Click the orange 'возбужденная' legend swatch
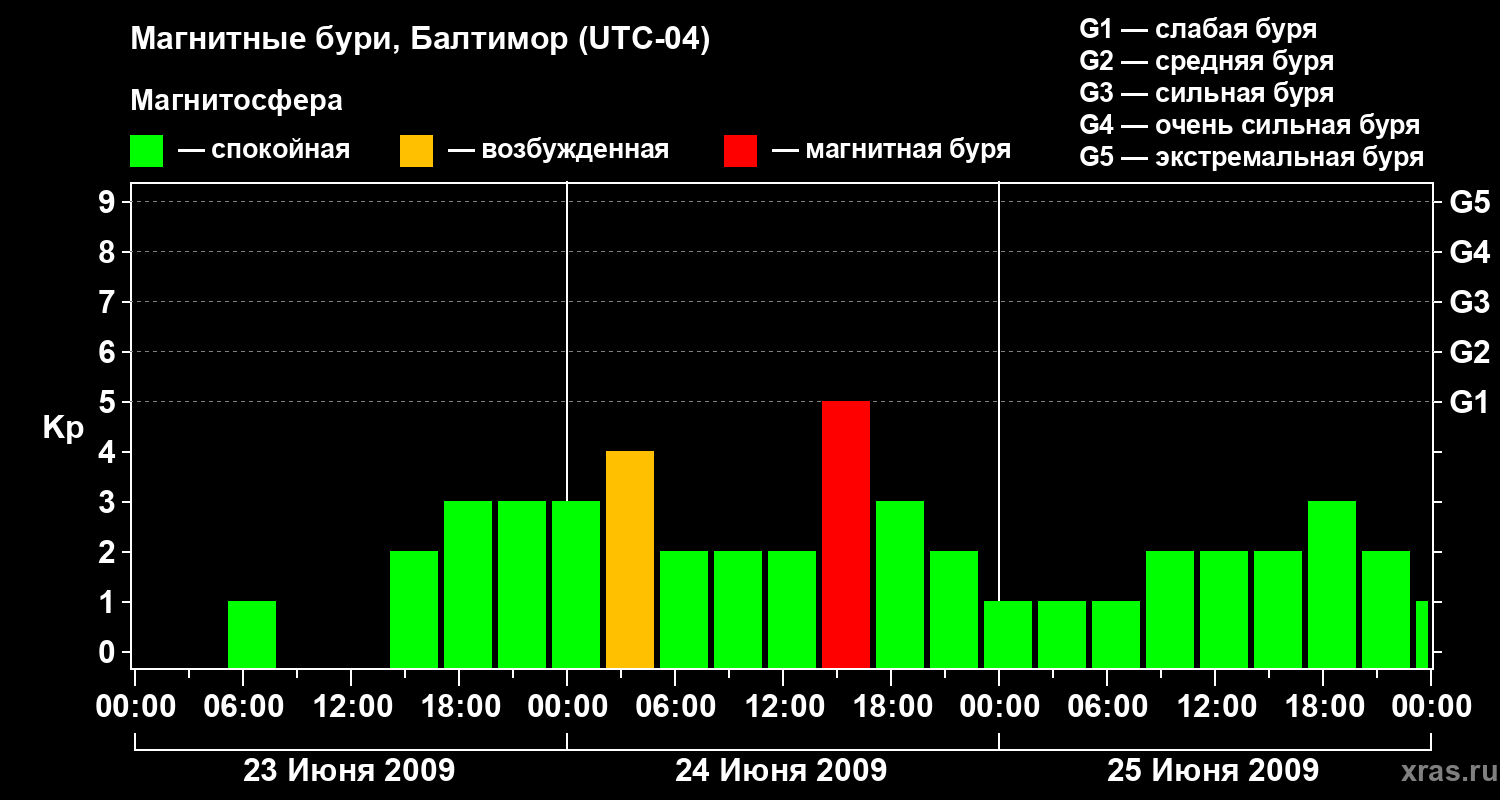 pos(416,151)
